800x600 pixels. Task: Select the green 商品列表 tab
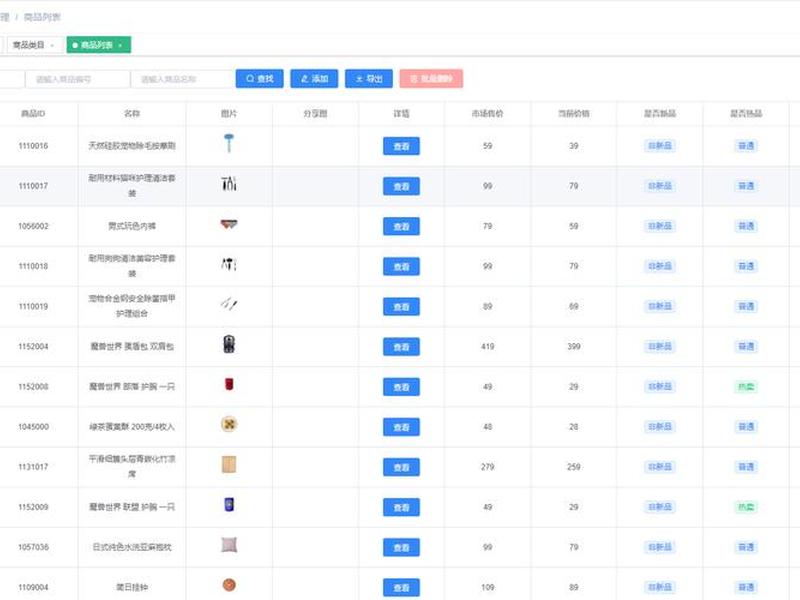(98, 45)
